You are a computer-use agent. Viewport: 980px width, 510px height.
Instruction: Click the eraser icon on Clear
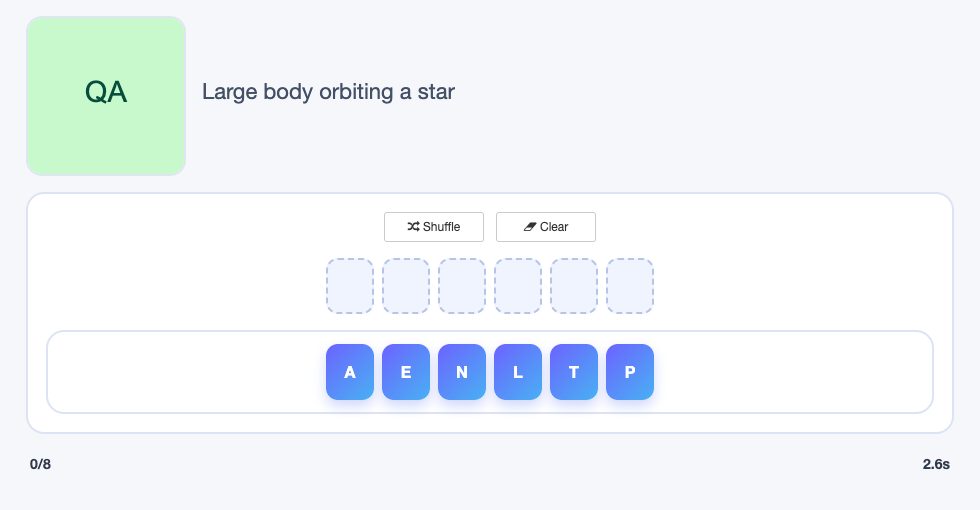(530, 226)
